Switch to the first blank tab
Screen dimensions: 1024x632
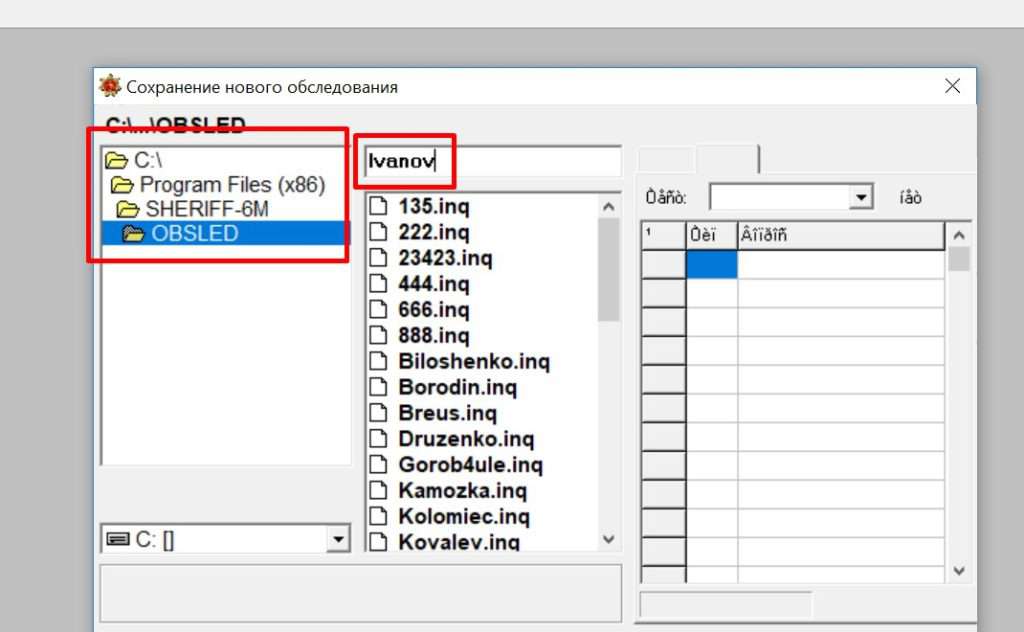pyautogui.click(x=665, y=159)
